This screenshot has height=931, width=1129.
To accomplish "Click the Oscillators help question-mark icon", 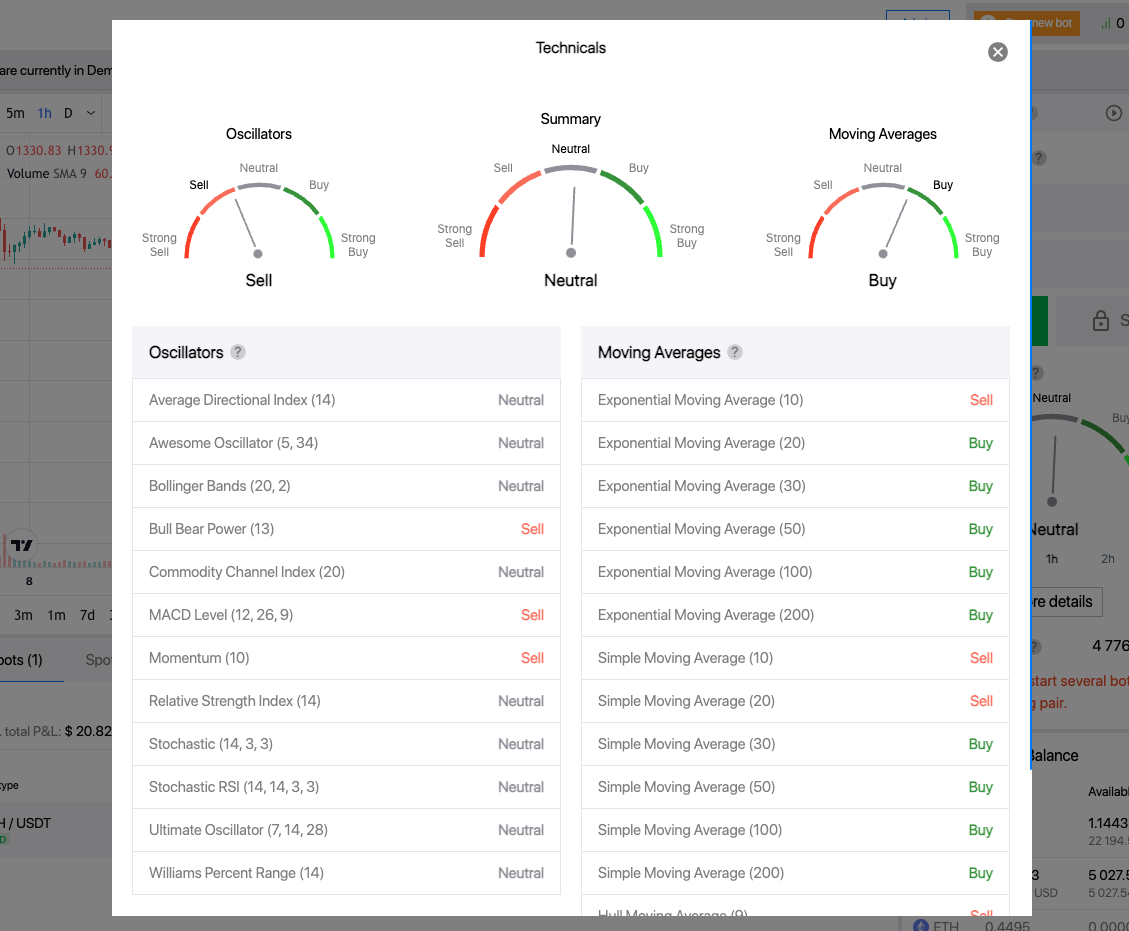I will tap(238, 352).
